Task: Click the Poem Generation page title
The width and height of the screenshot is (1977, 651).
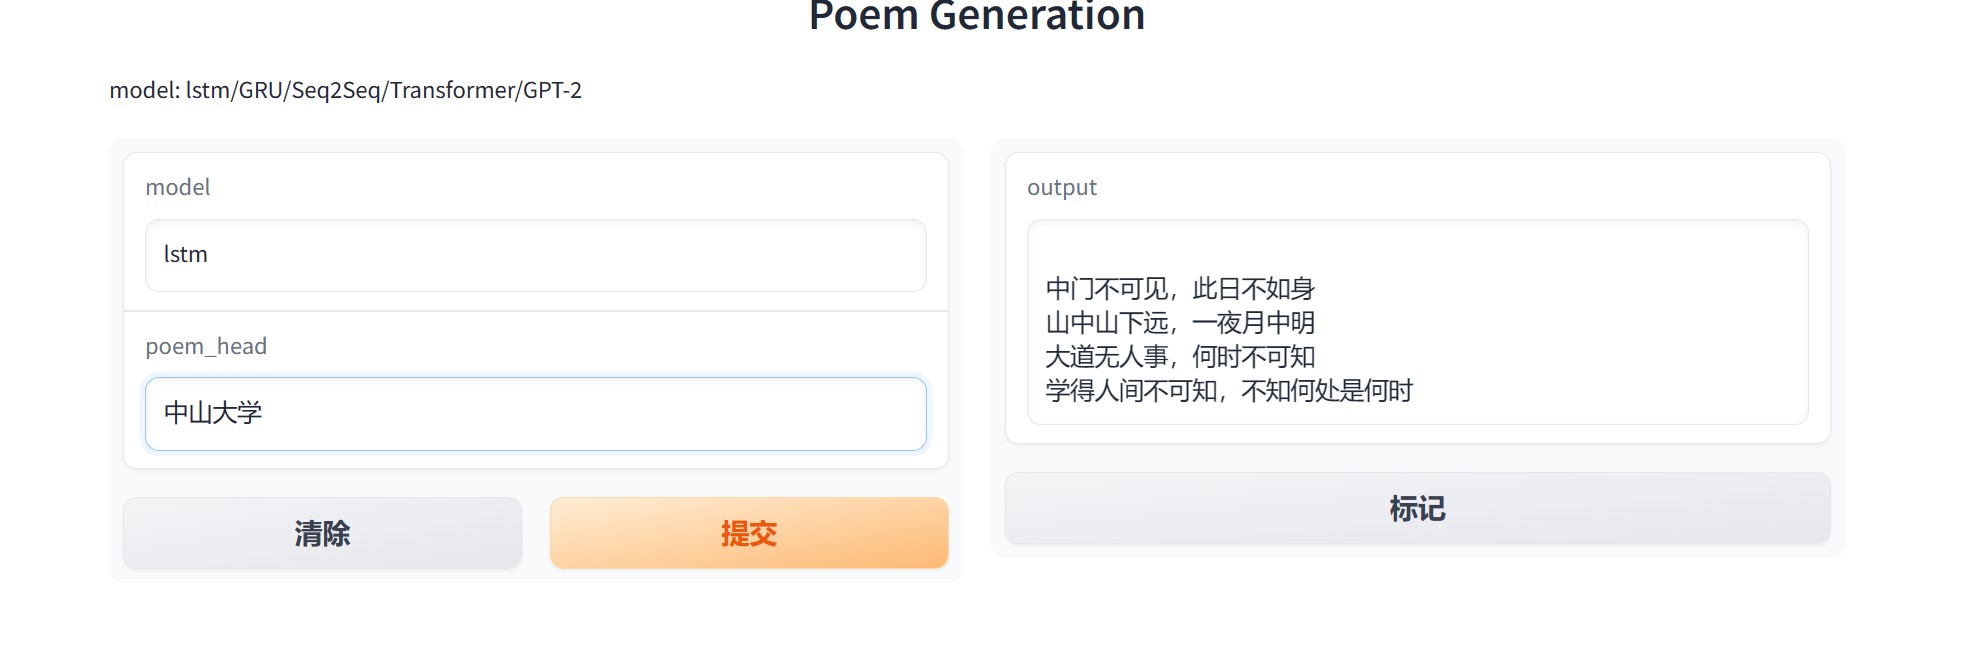Action: tap(976, 16)
